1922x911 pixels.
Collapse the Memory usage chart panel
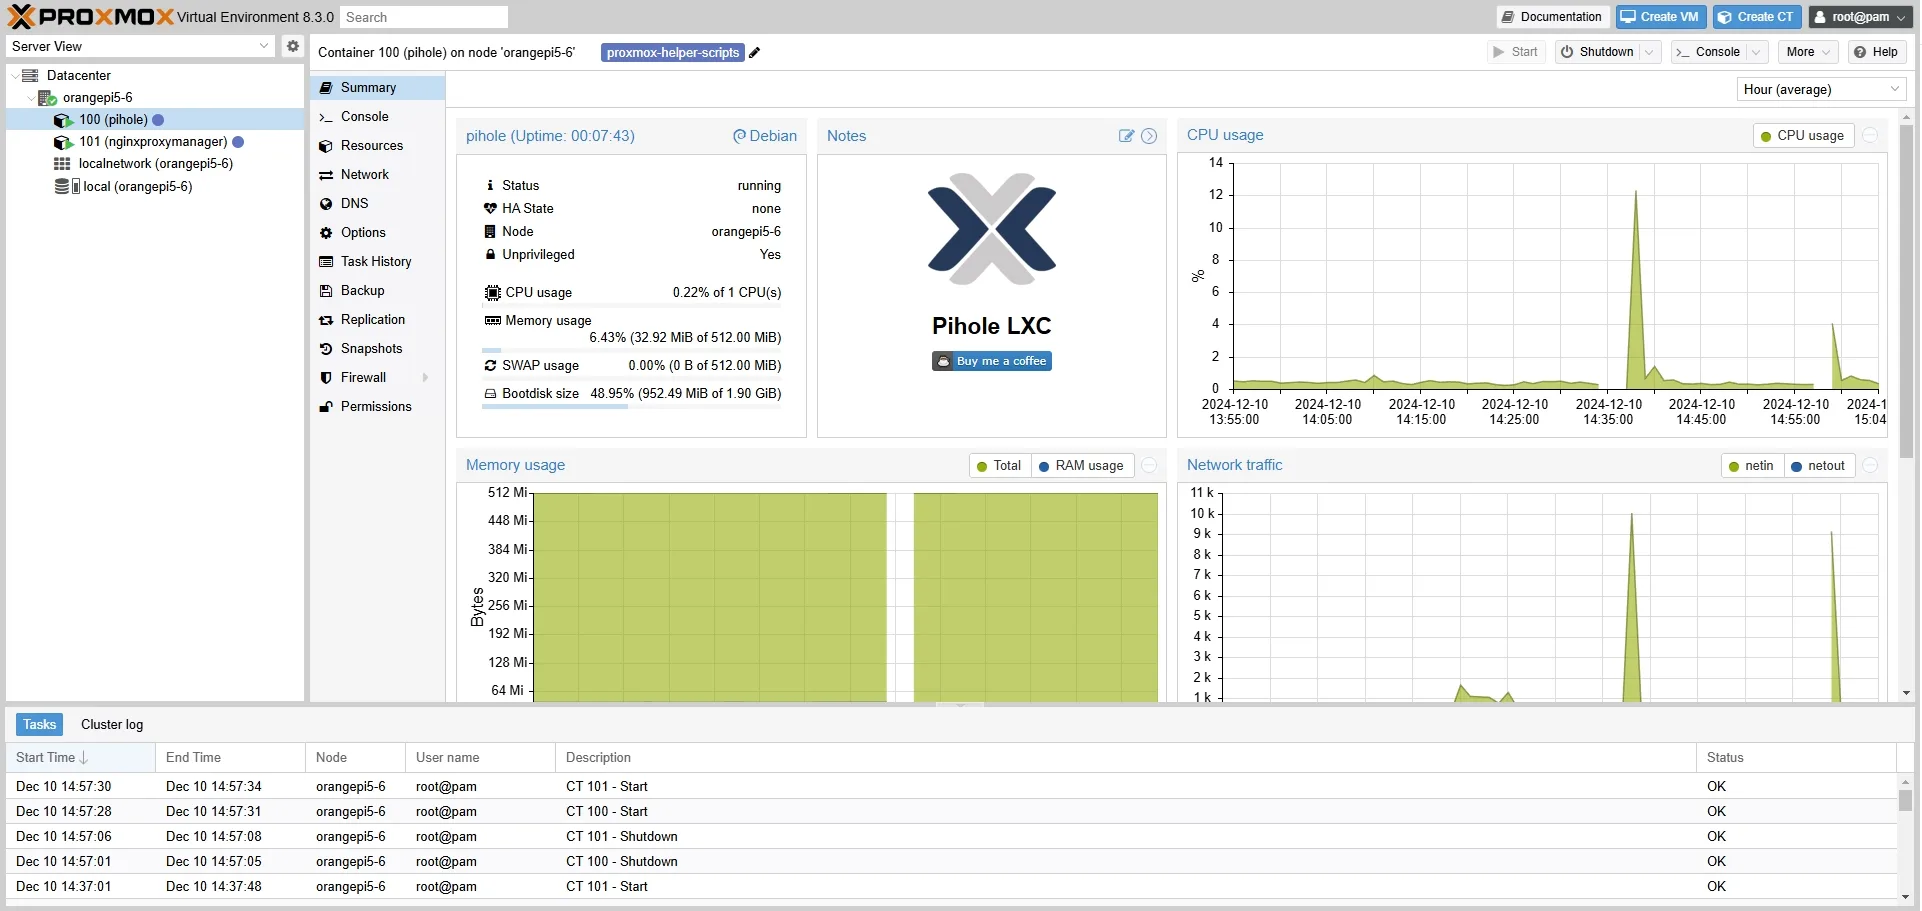1149,465
